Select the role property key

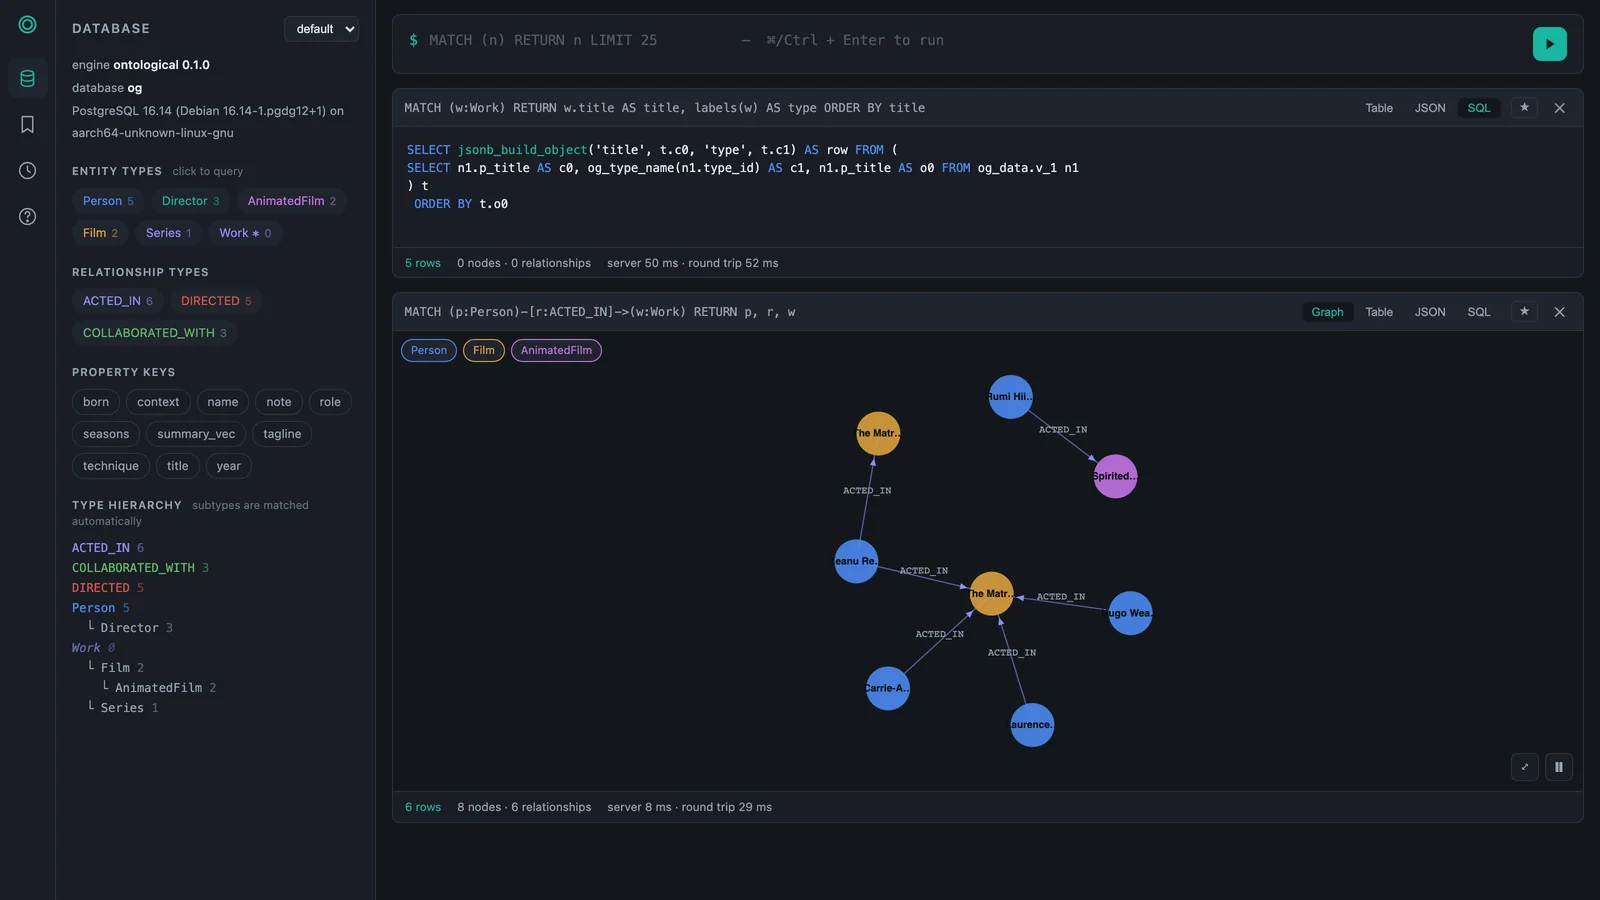330,402
